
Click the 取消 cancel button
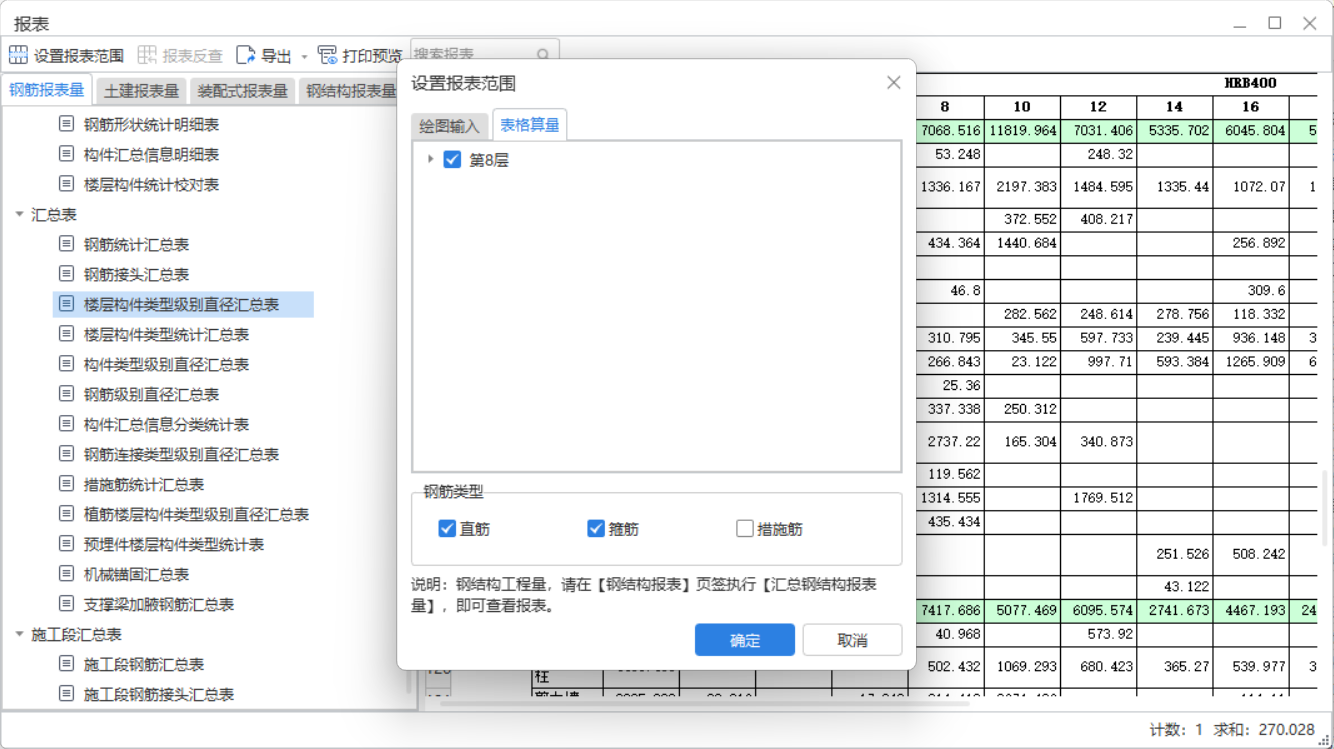point(852,640)
